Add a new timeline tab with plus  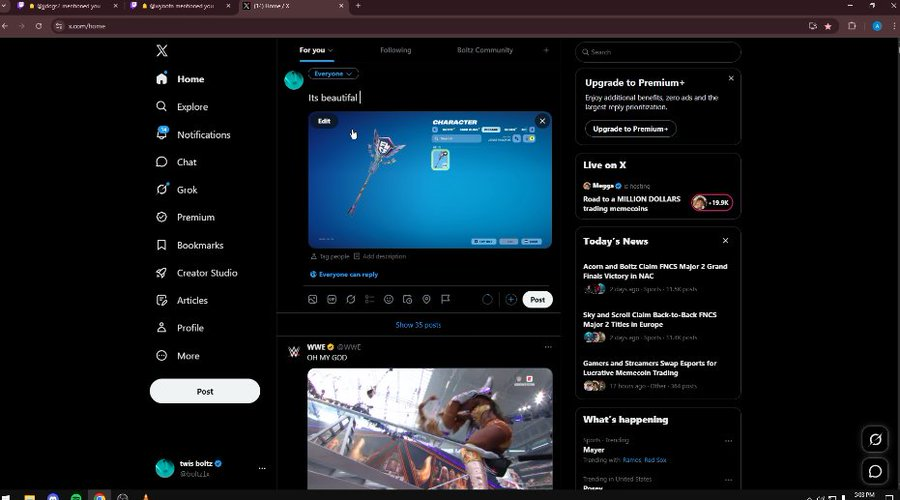(546, 50)
